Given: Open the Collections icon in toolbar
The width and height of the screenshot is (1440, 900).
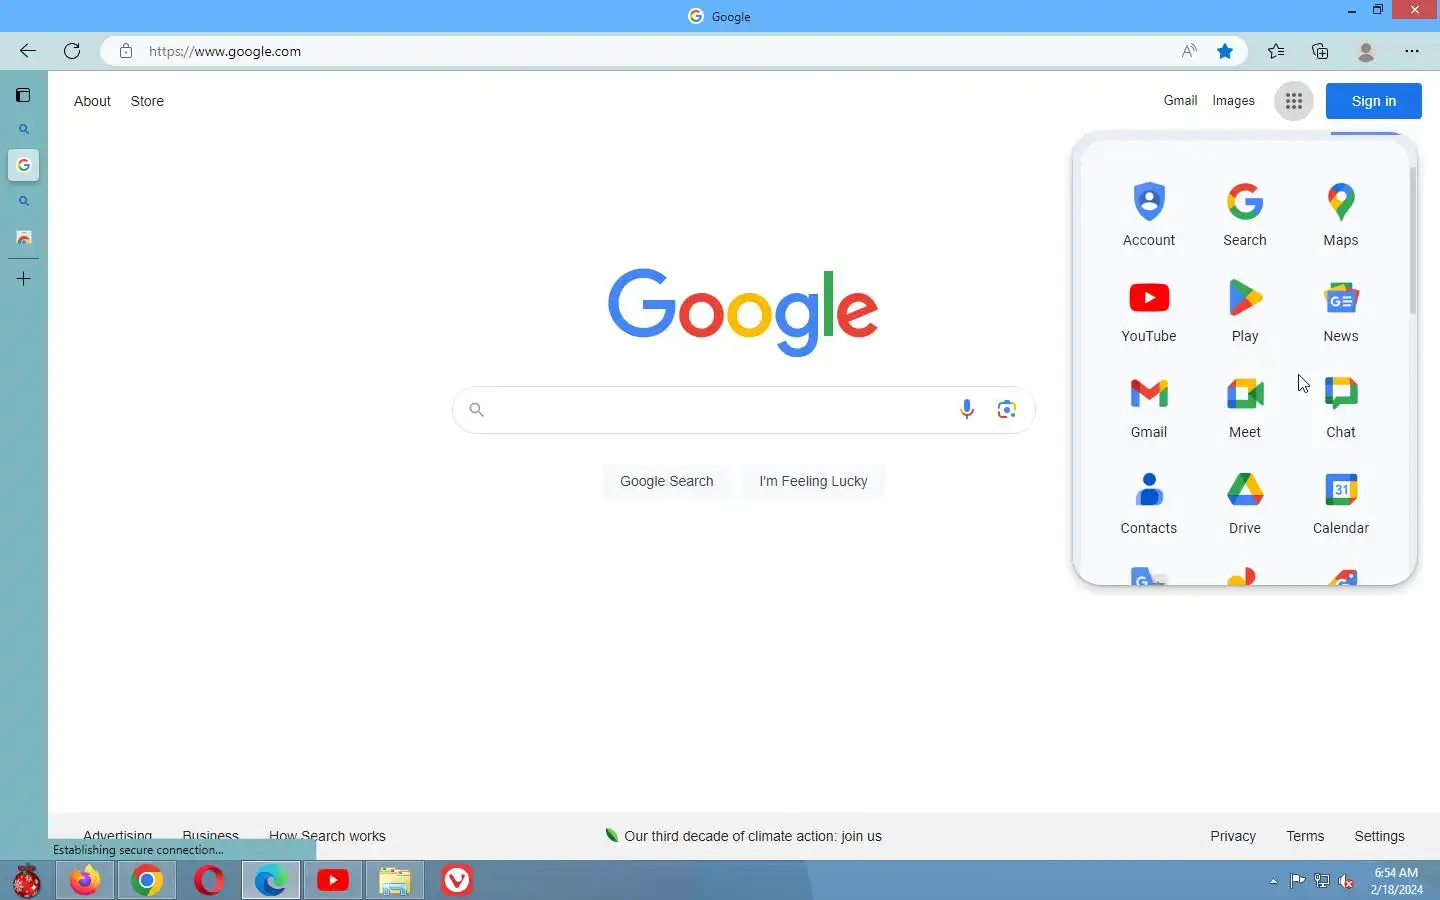Looking at the screenshot, I should pos(1320,51).
